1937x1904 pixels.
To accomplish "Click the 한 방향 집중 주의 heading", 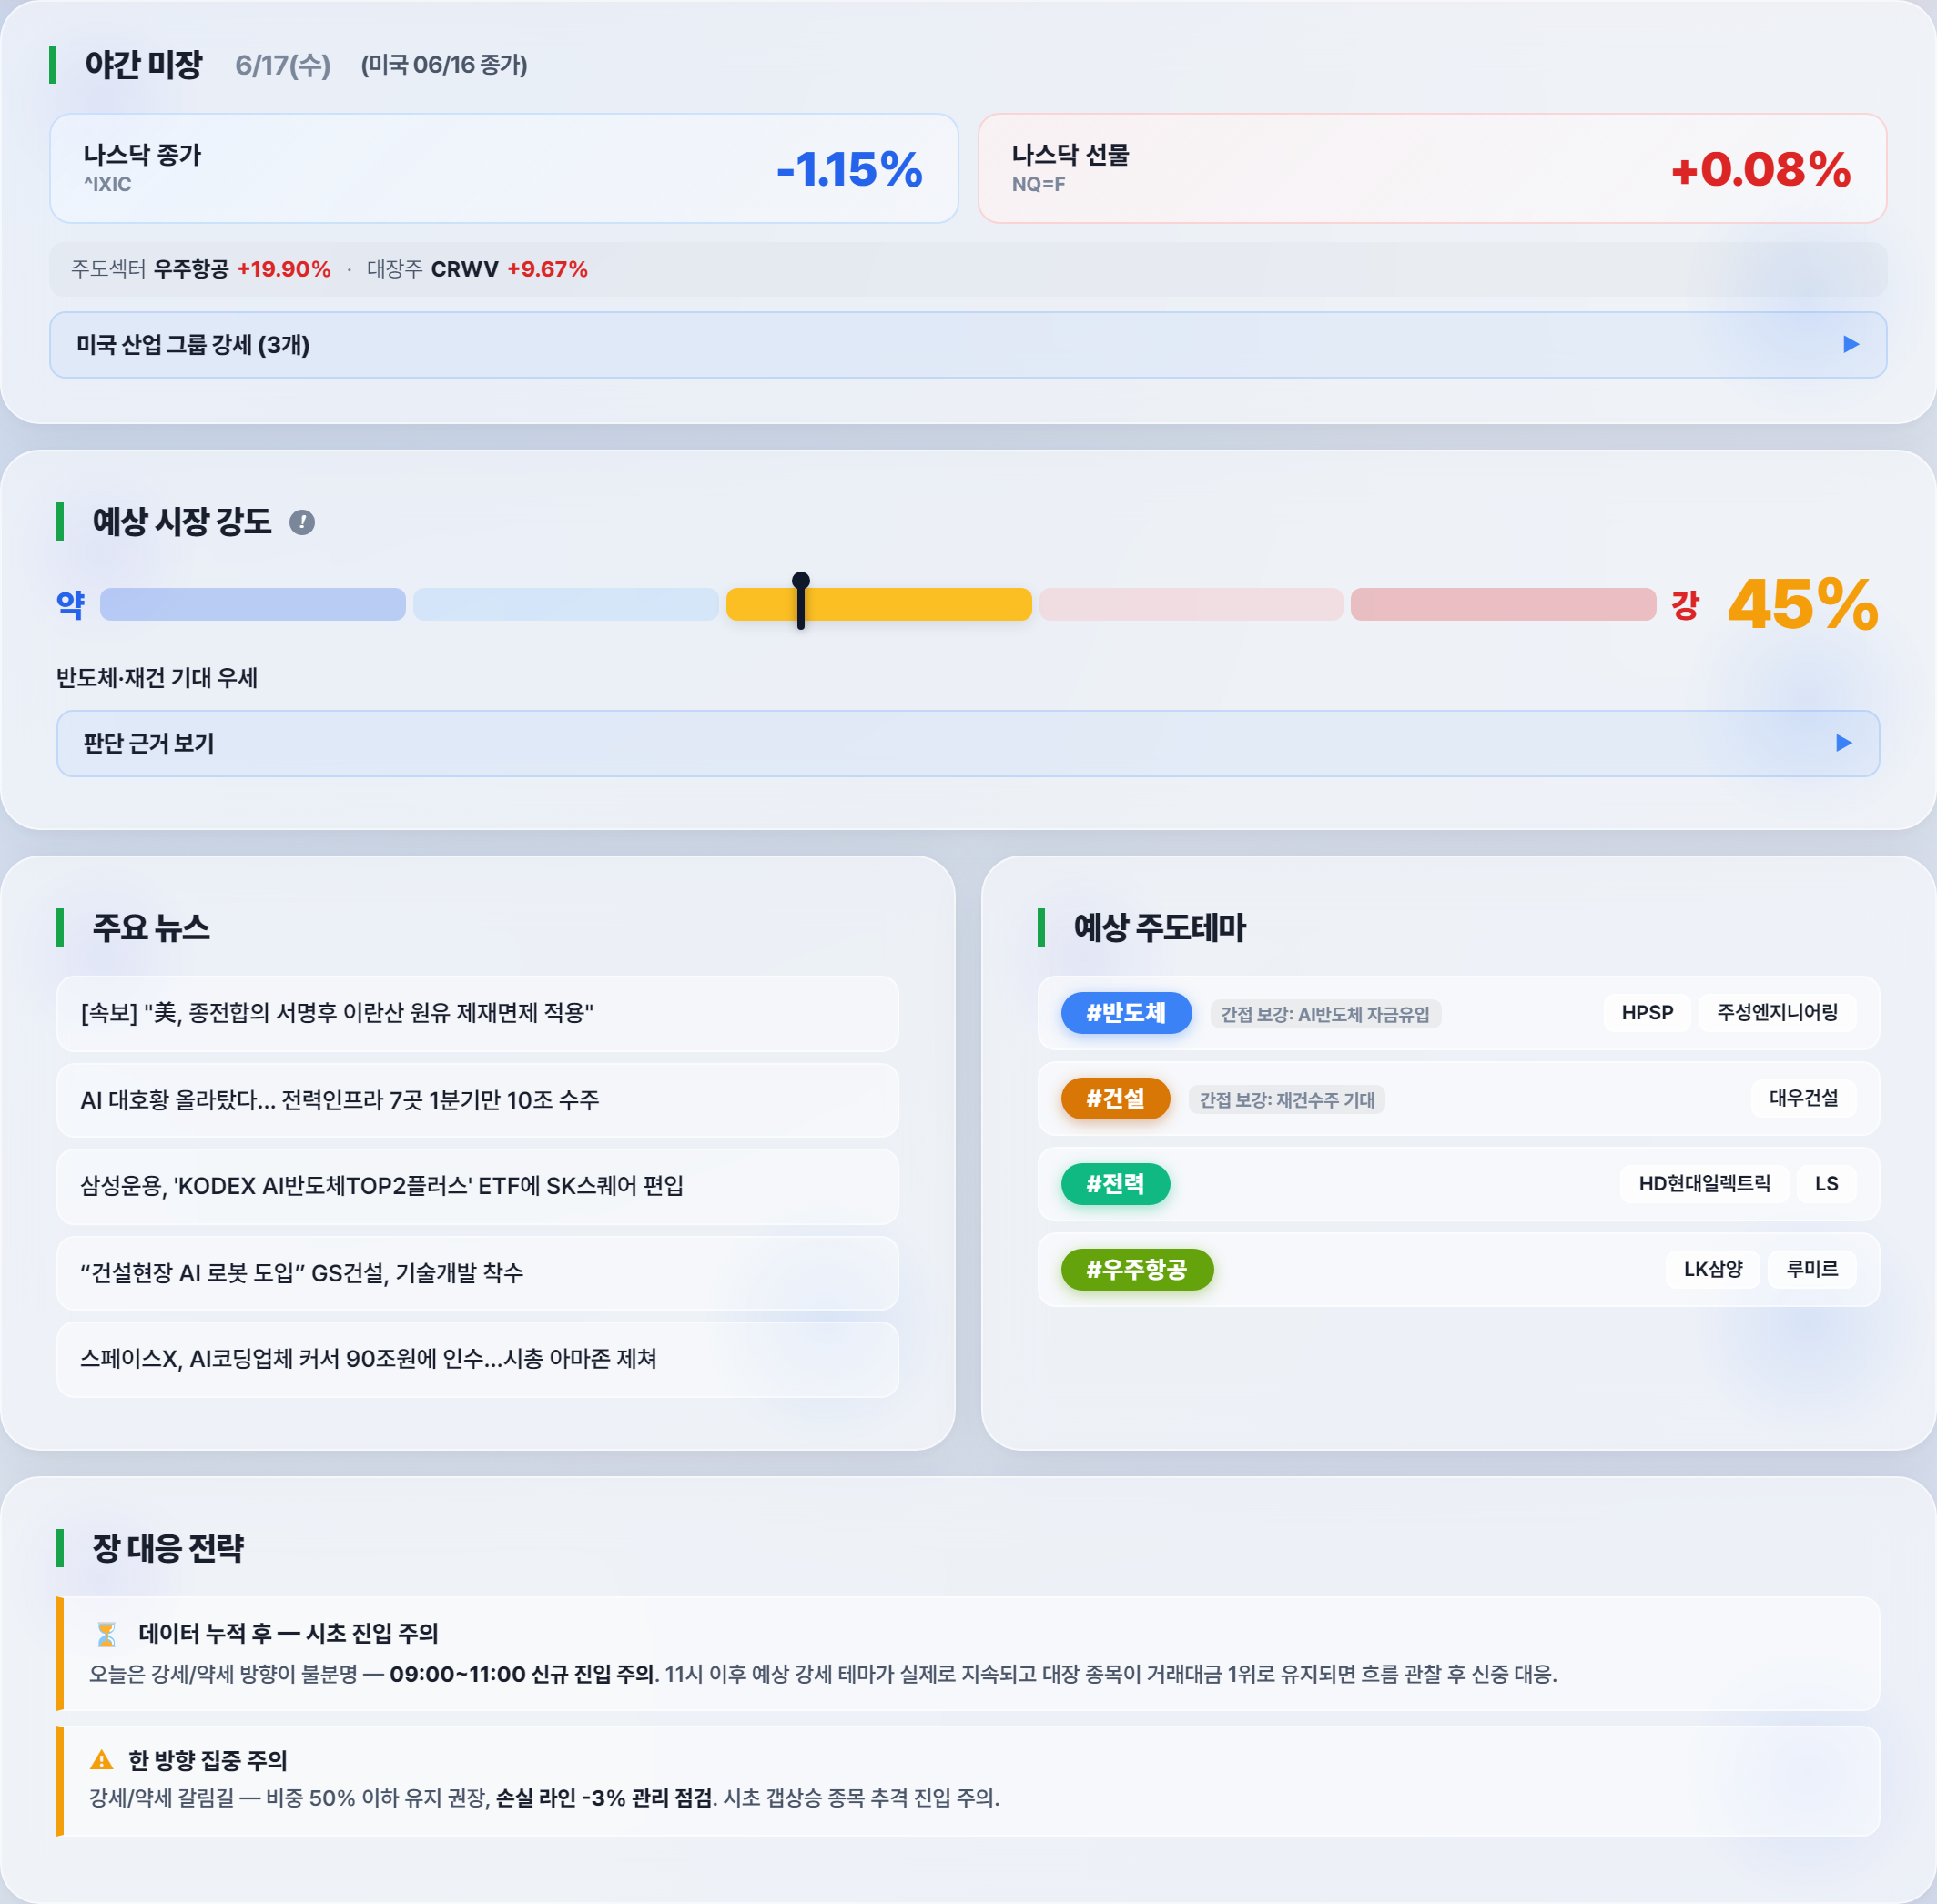I will [x=208, y=1760].
